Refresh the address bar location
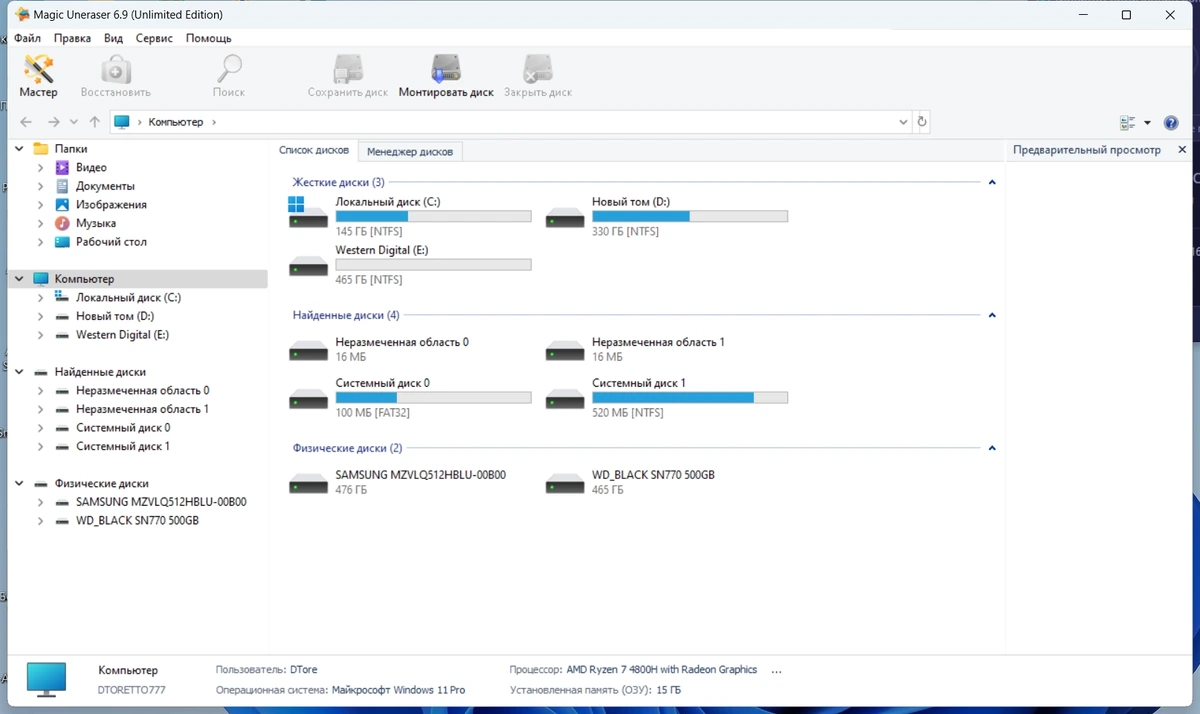The height and width of the screenshot is (714, 1200). click(x=922, y=122)
